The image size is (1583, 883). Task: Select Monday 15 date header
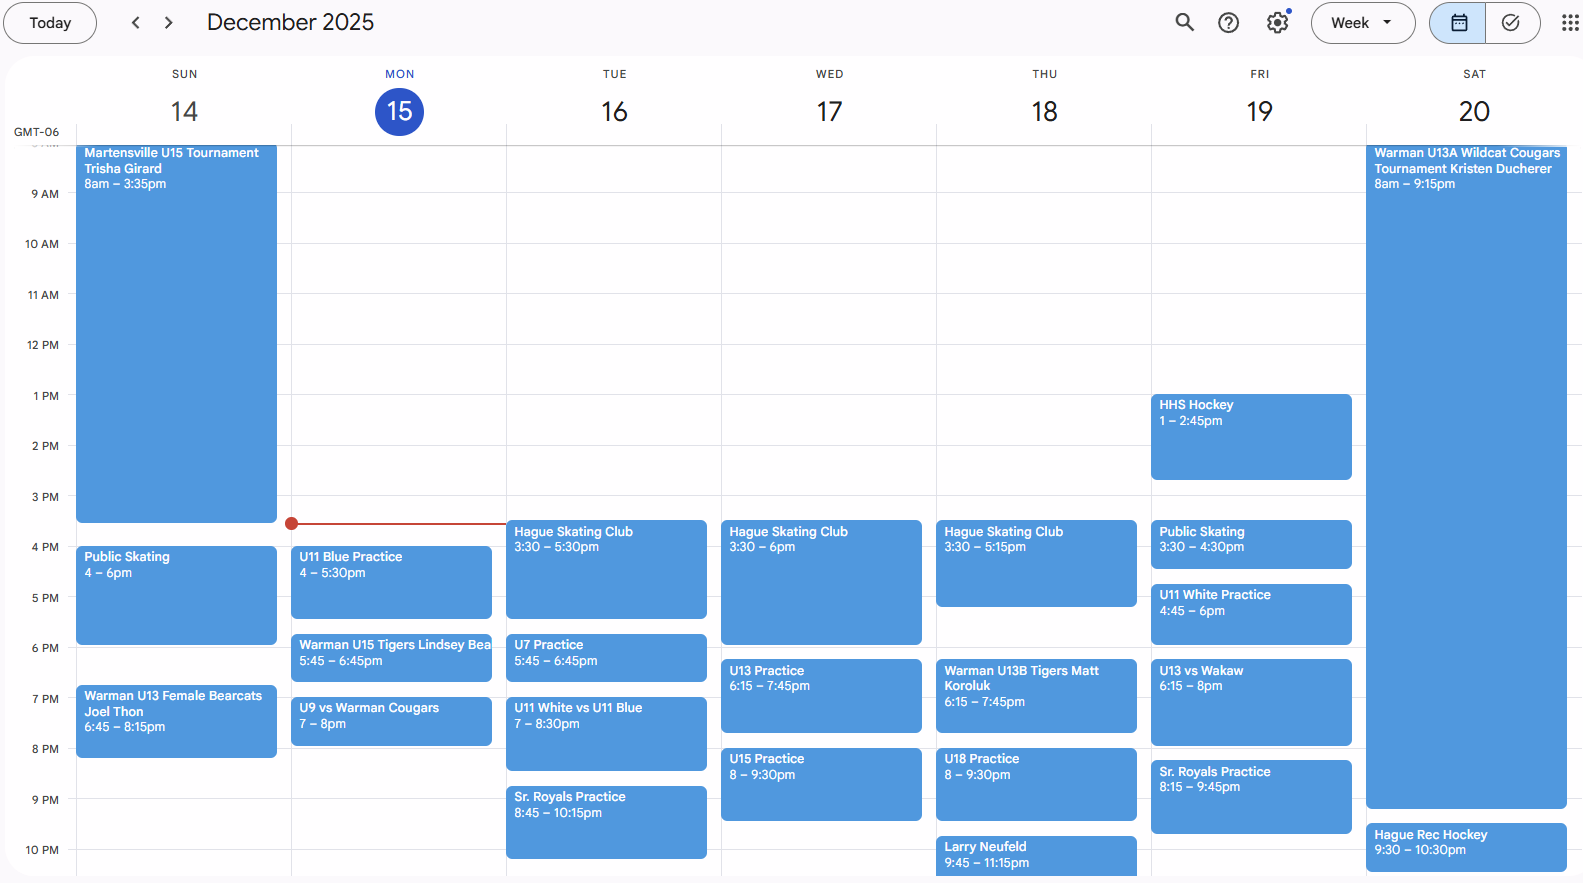399,111
